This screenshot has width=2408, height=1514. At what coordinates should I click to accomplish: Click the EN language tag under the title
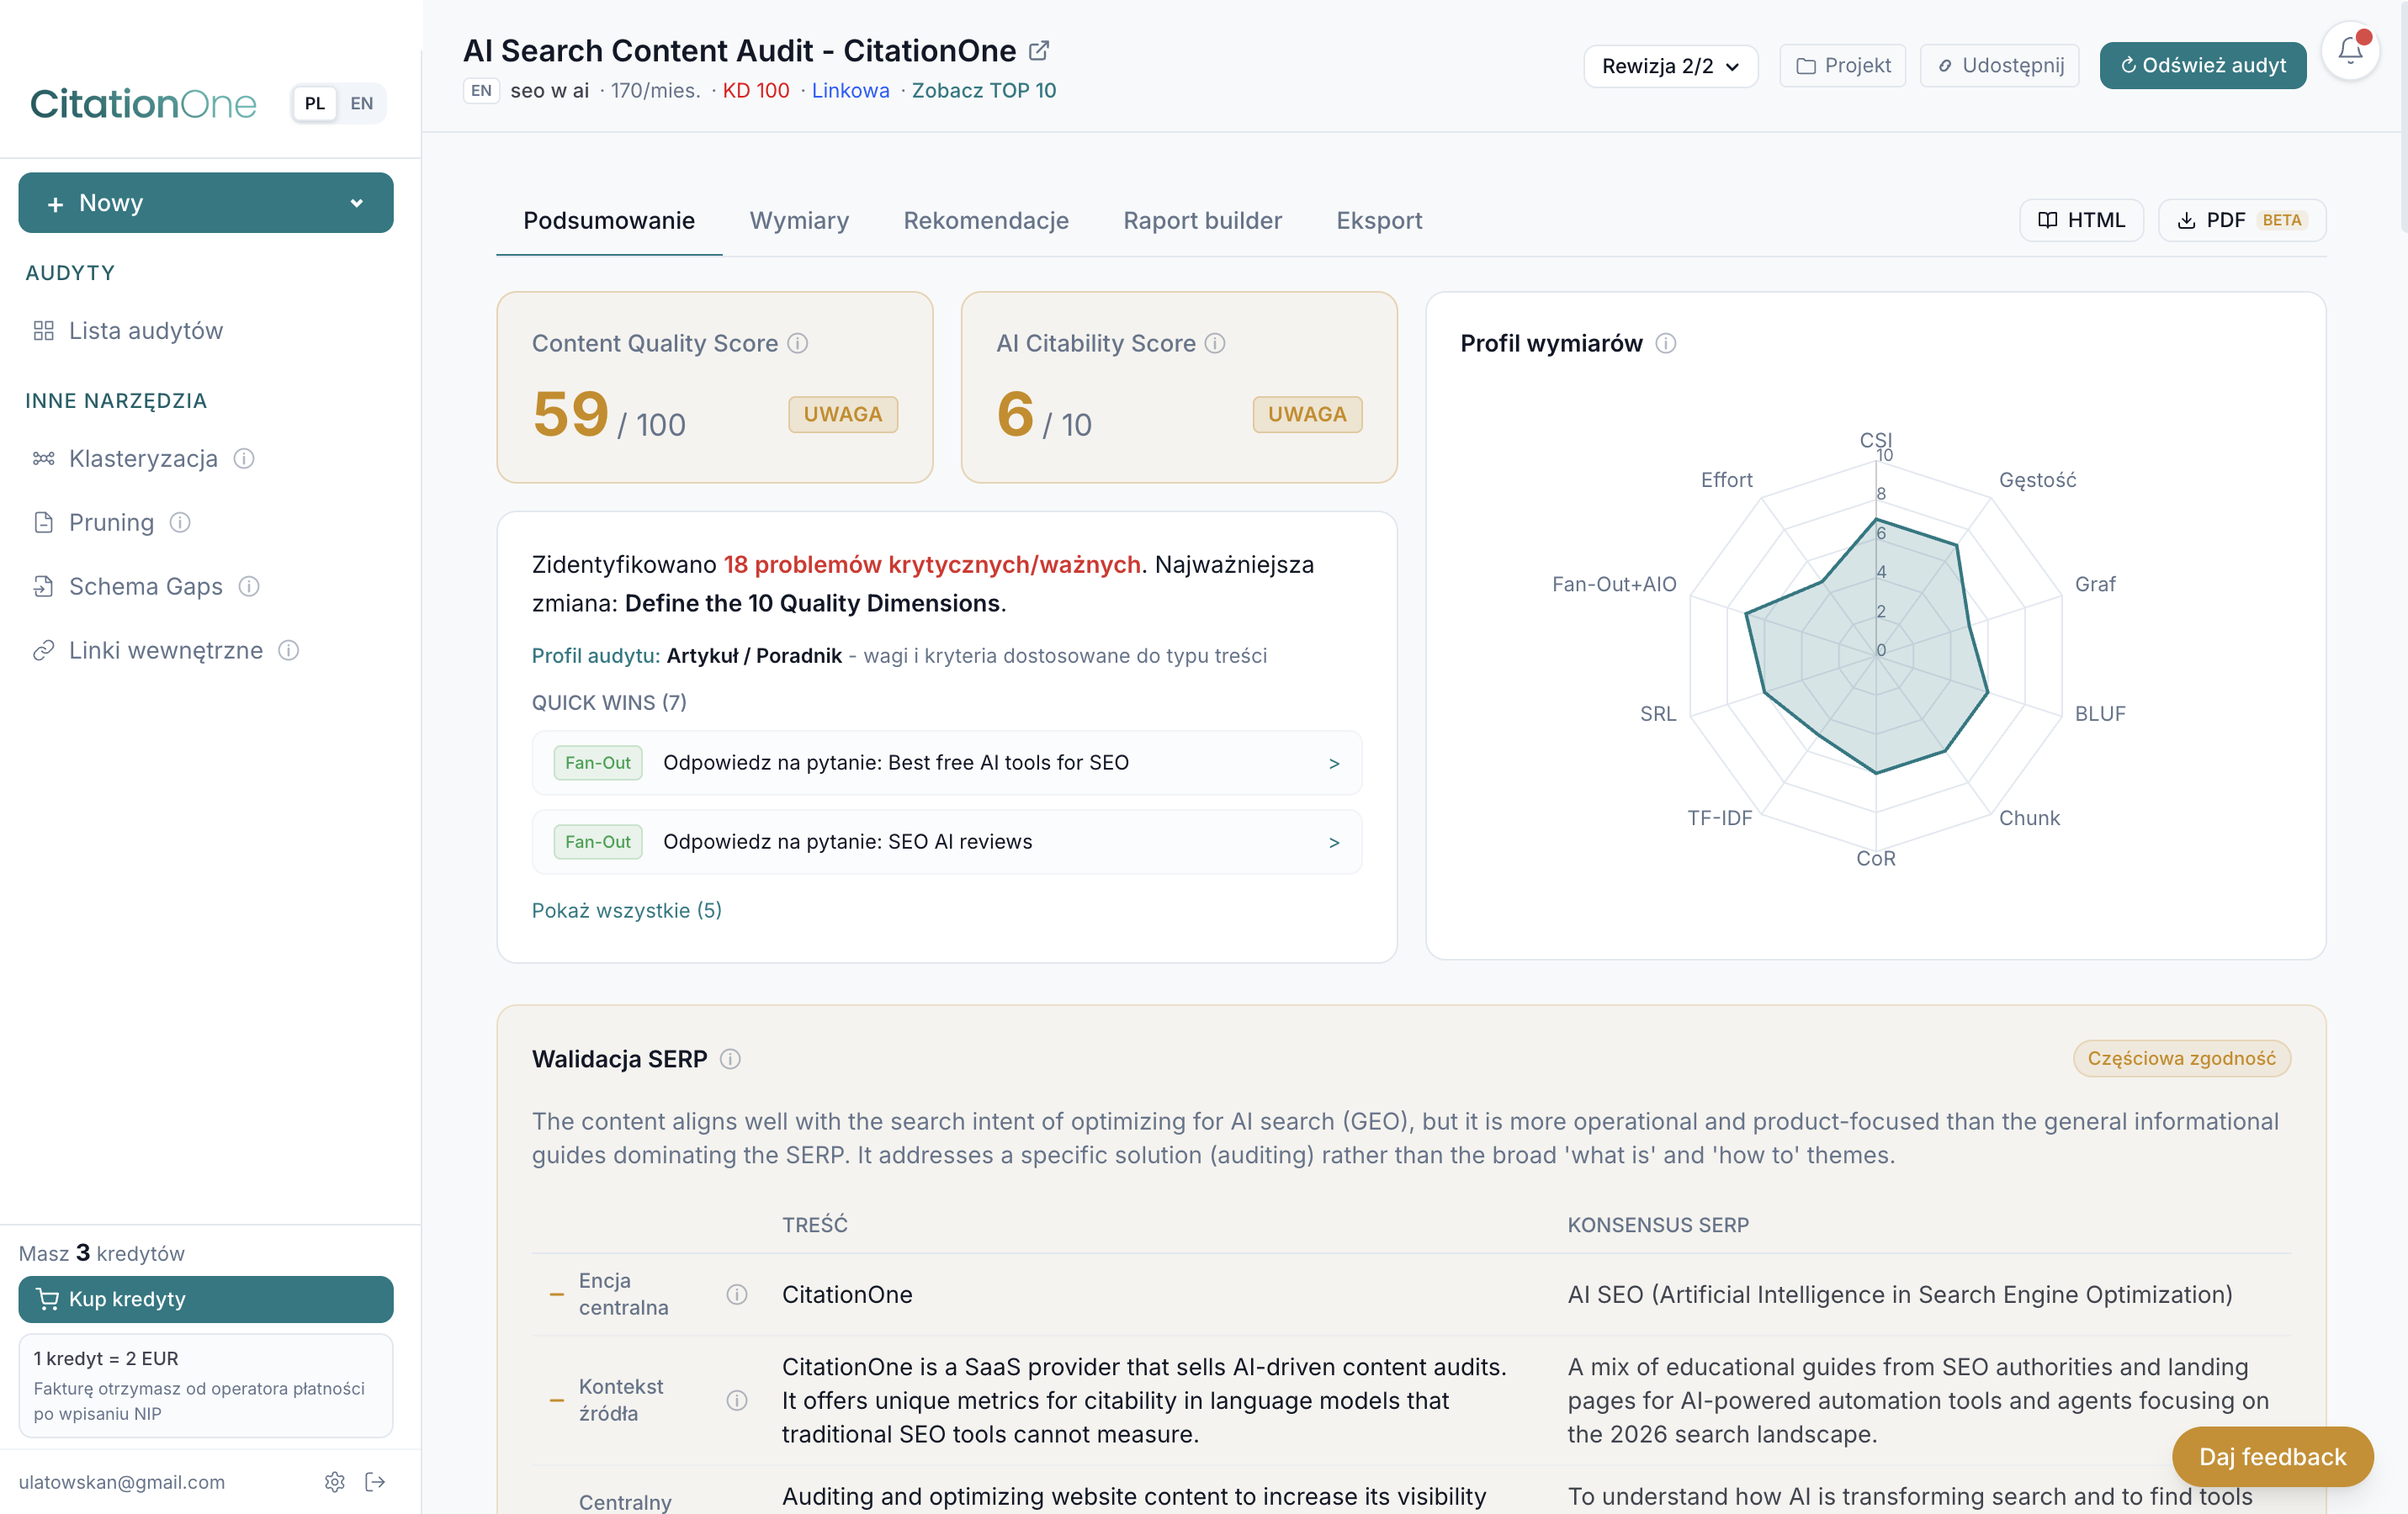click(481, 91)
